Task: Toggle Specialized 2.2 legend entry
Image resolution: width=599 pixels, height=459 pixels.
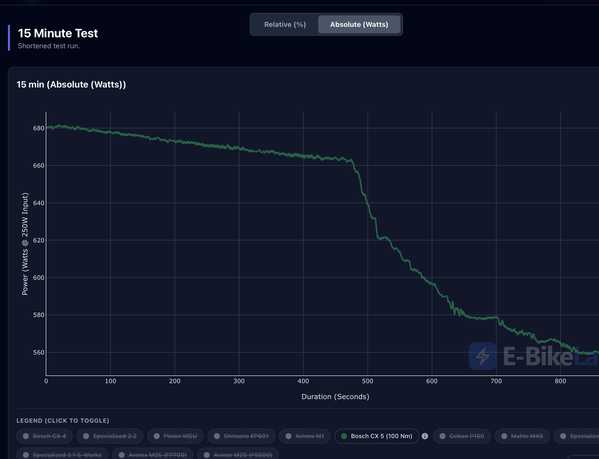Action: pos(110,436)
